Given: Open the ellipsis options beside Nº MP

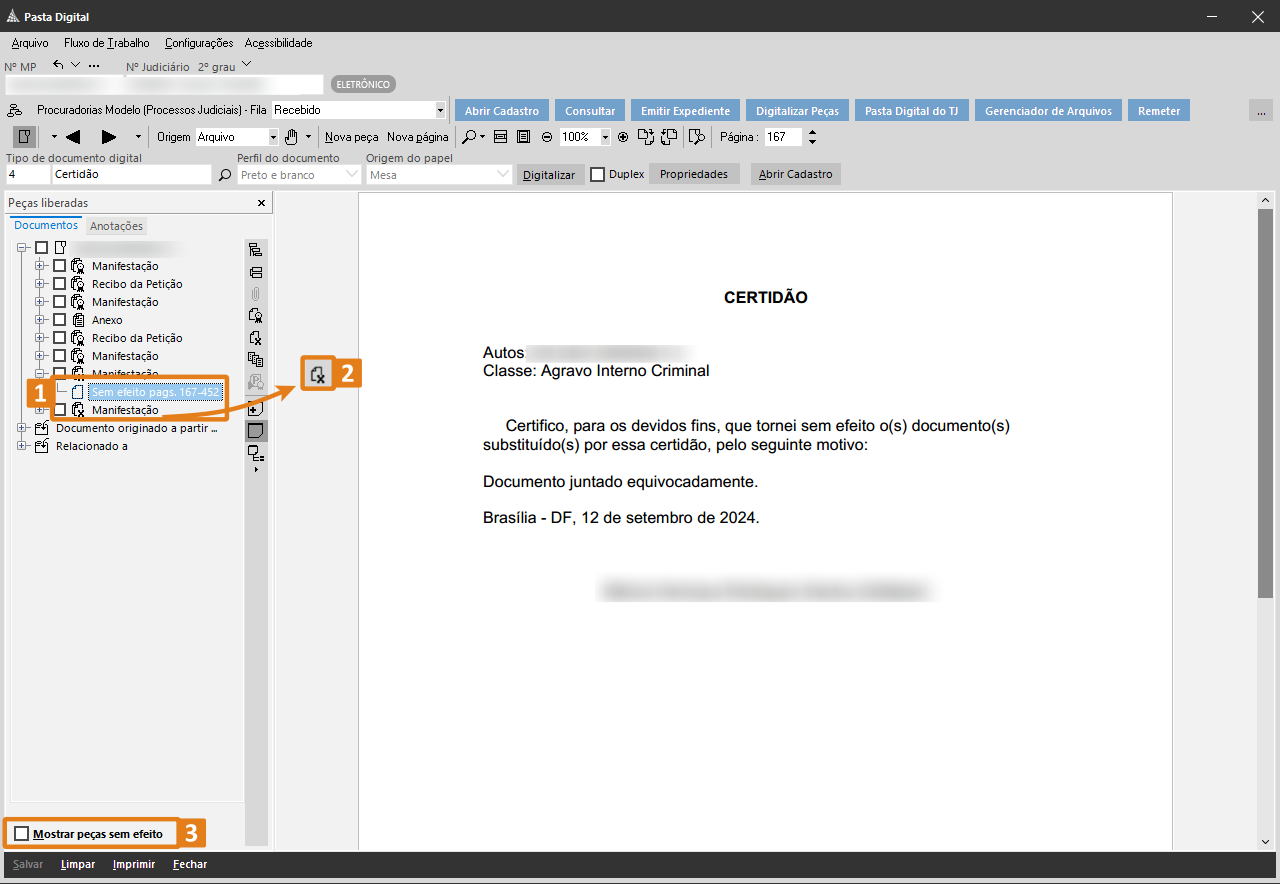Looking at the screenshot, I should pos(94,66).
